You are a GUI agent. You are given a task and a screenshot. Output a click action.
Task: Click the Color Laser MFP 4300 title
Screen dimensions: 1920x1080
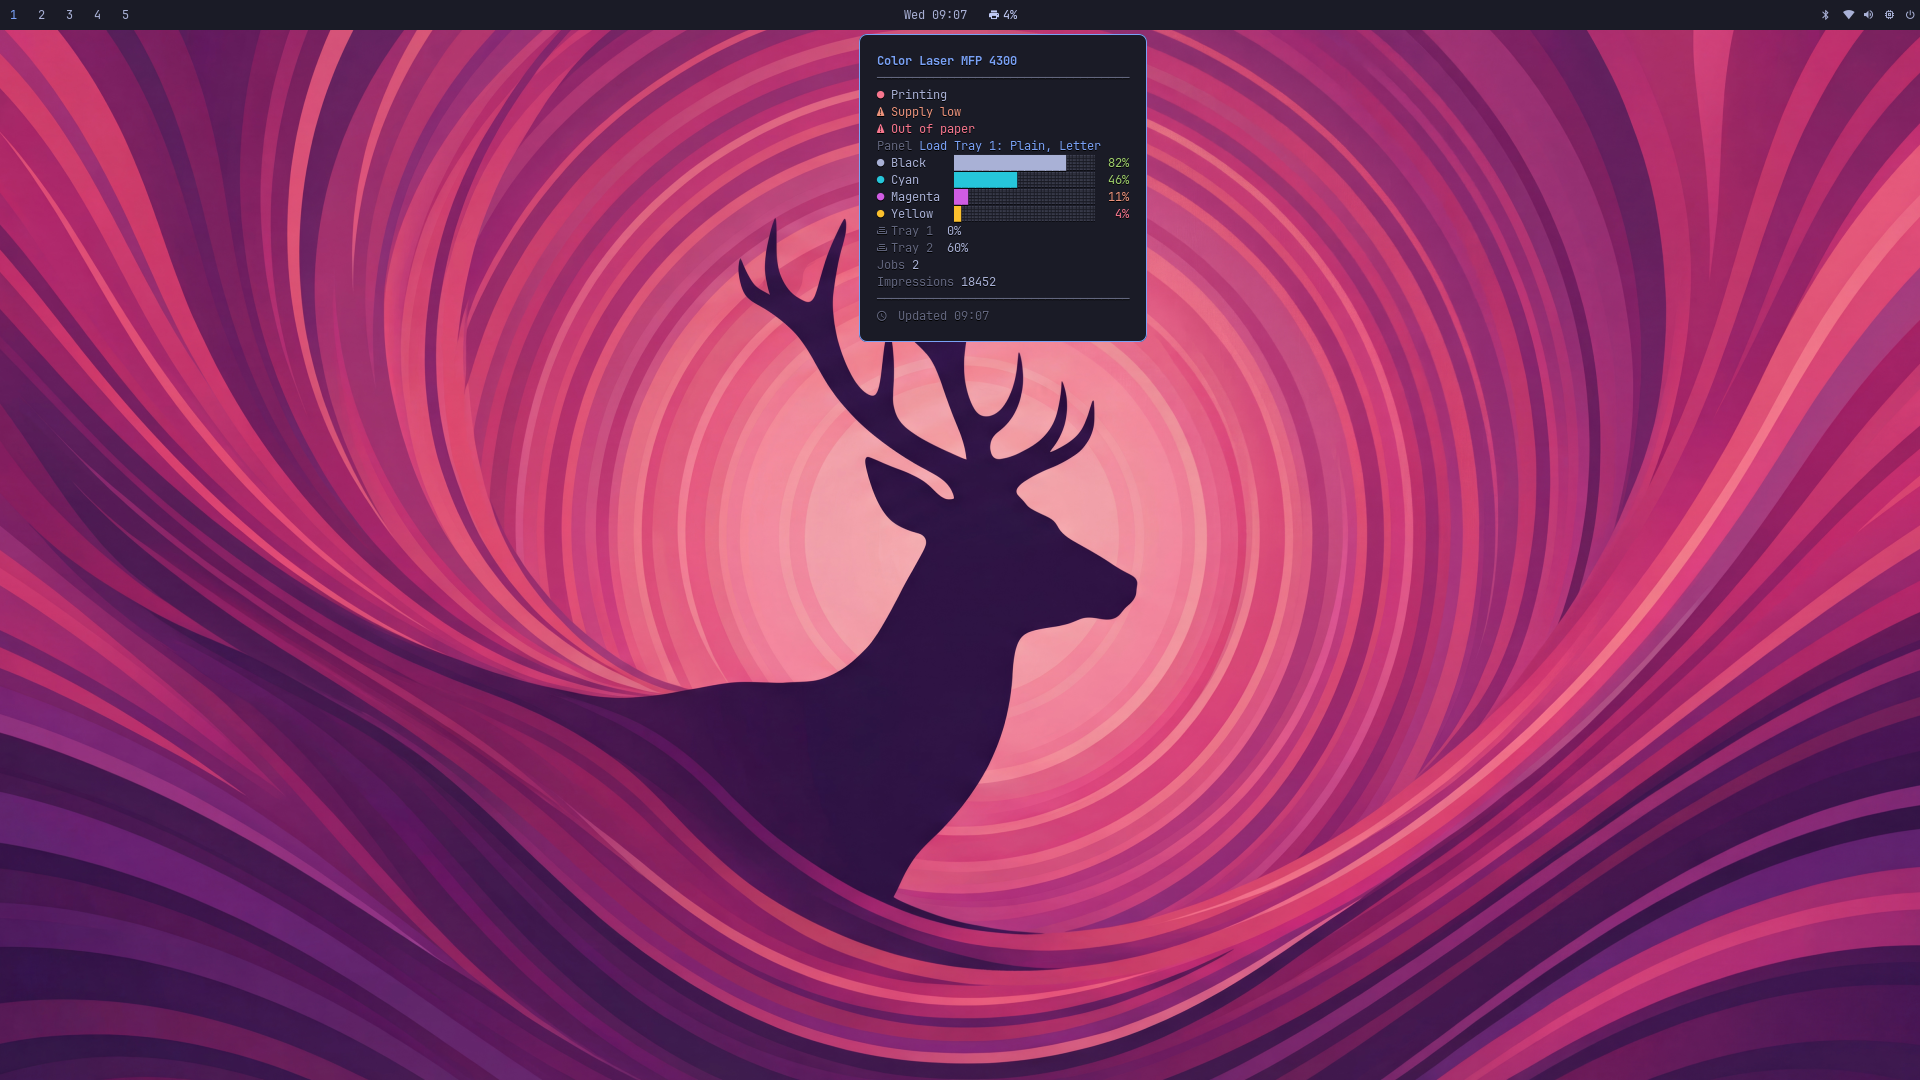[947, 61]
